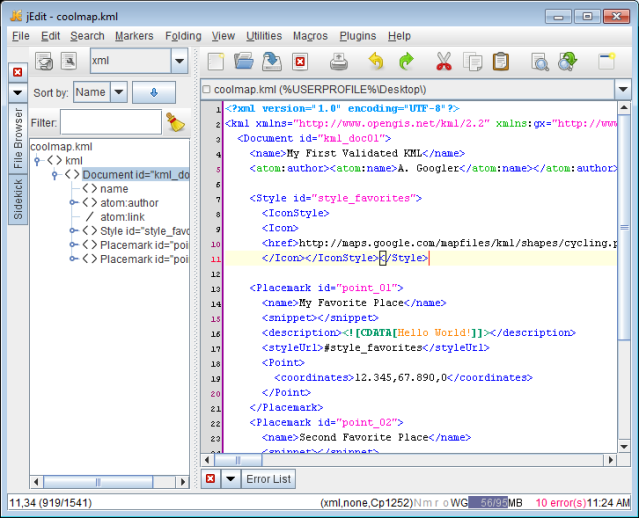Open the left dock menu arrow

(x=18, y=93)
